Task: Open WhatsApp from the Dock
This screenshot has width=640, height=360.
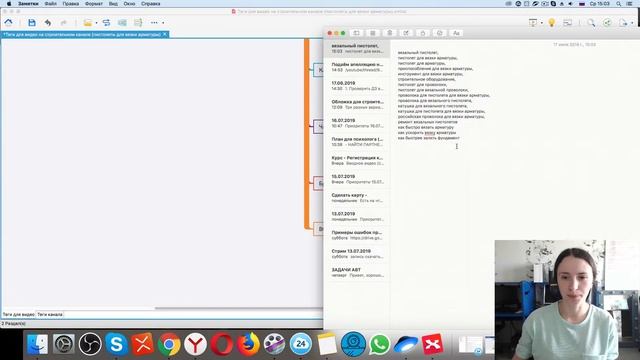Action: coord(380,344)
